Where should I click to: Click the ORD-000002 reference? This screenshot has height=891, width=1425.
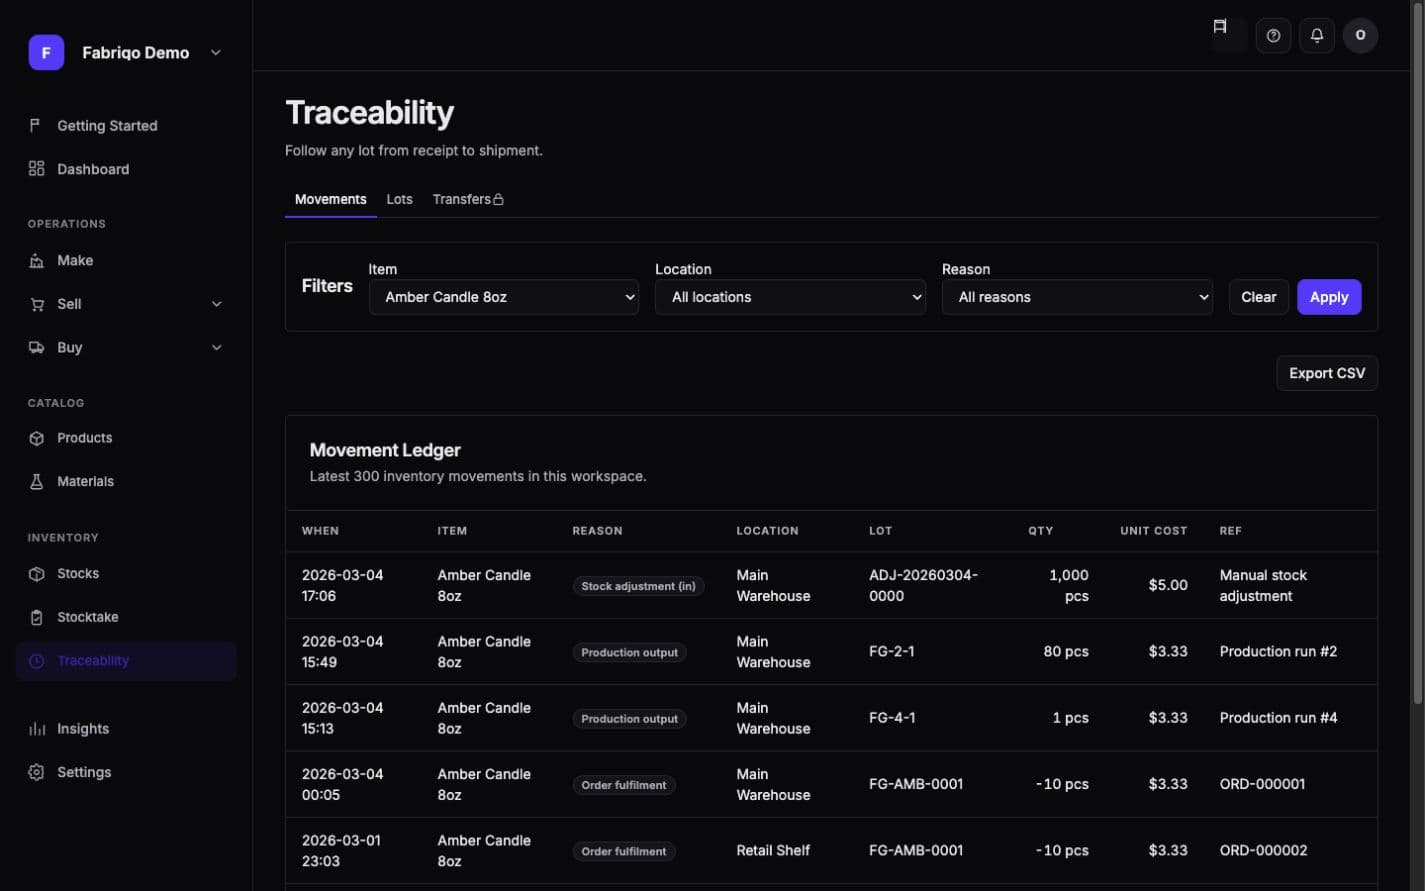1263,850
